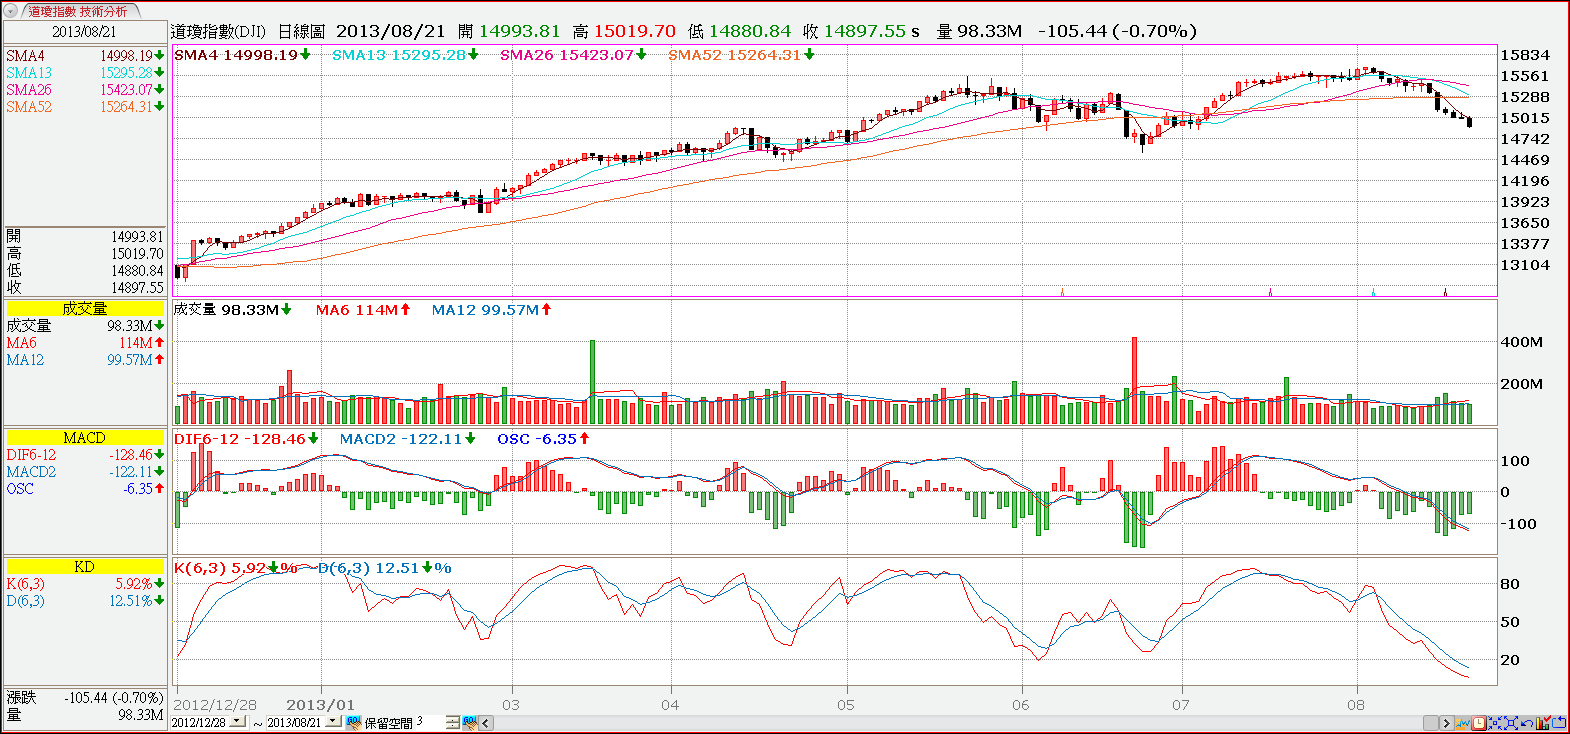Click the SMA52 15264.31 row in the left panel

click(85, 107)
